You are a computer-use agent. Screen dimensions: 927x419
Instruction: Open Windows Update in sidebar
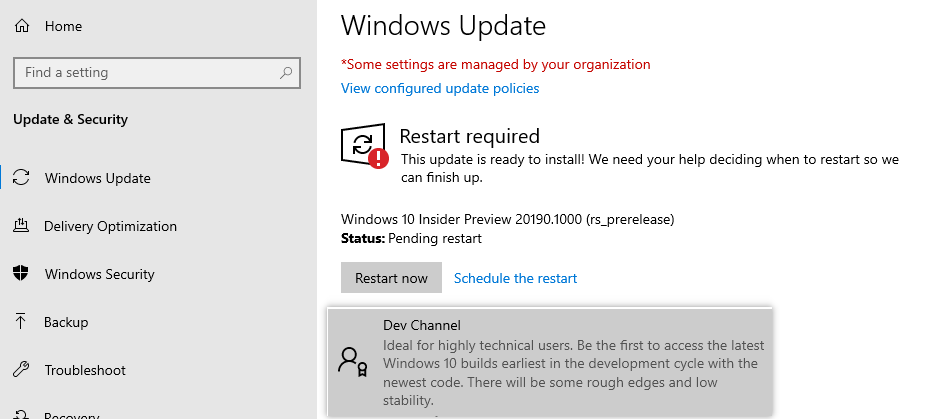click(98, 178)
